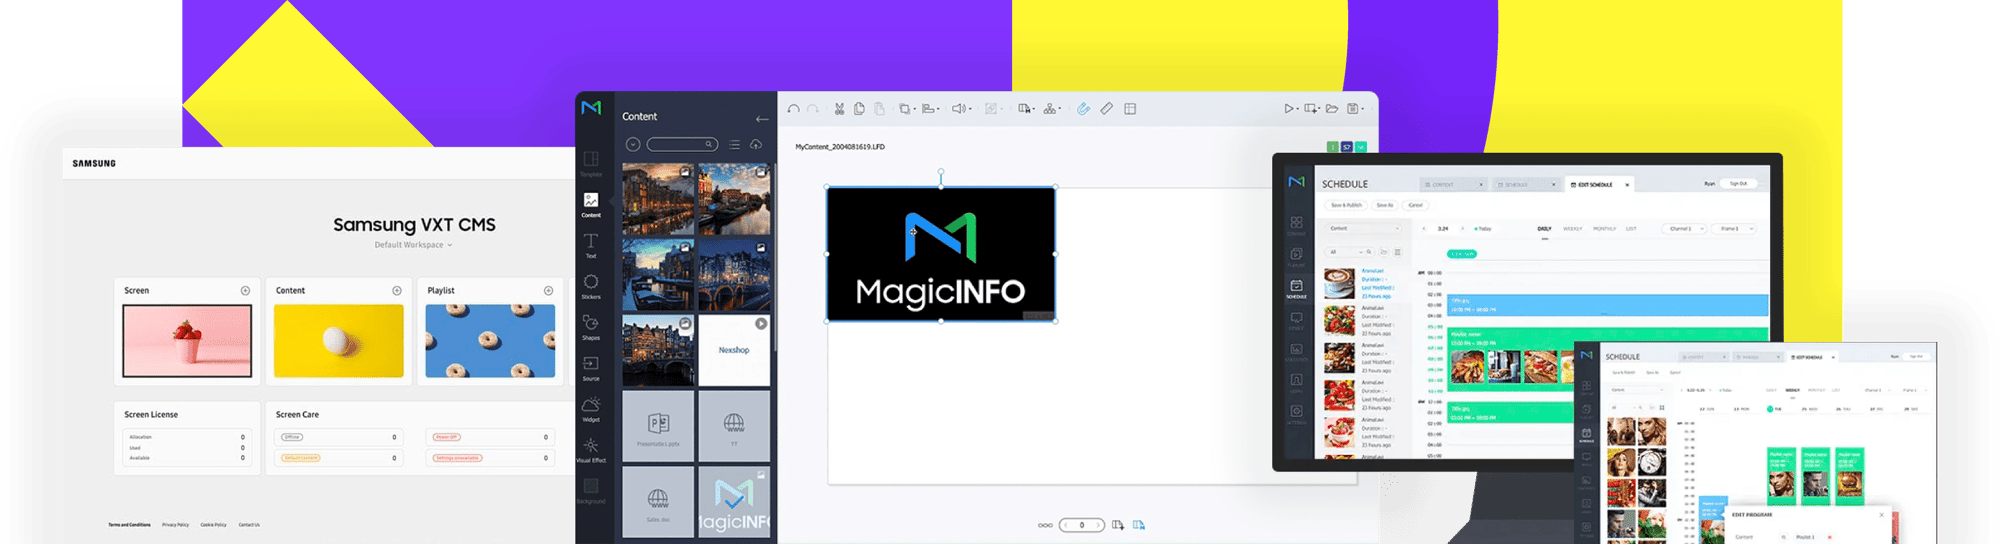Expand the content filter circle chevron
The width and height of the screenshot is (2000, 544).
pos(633,145)
